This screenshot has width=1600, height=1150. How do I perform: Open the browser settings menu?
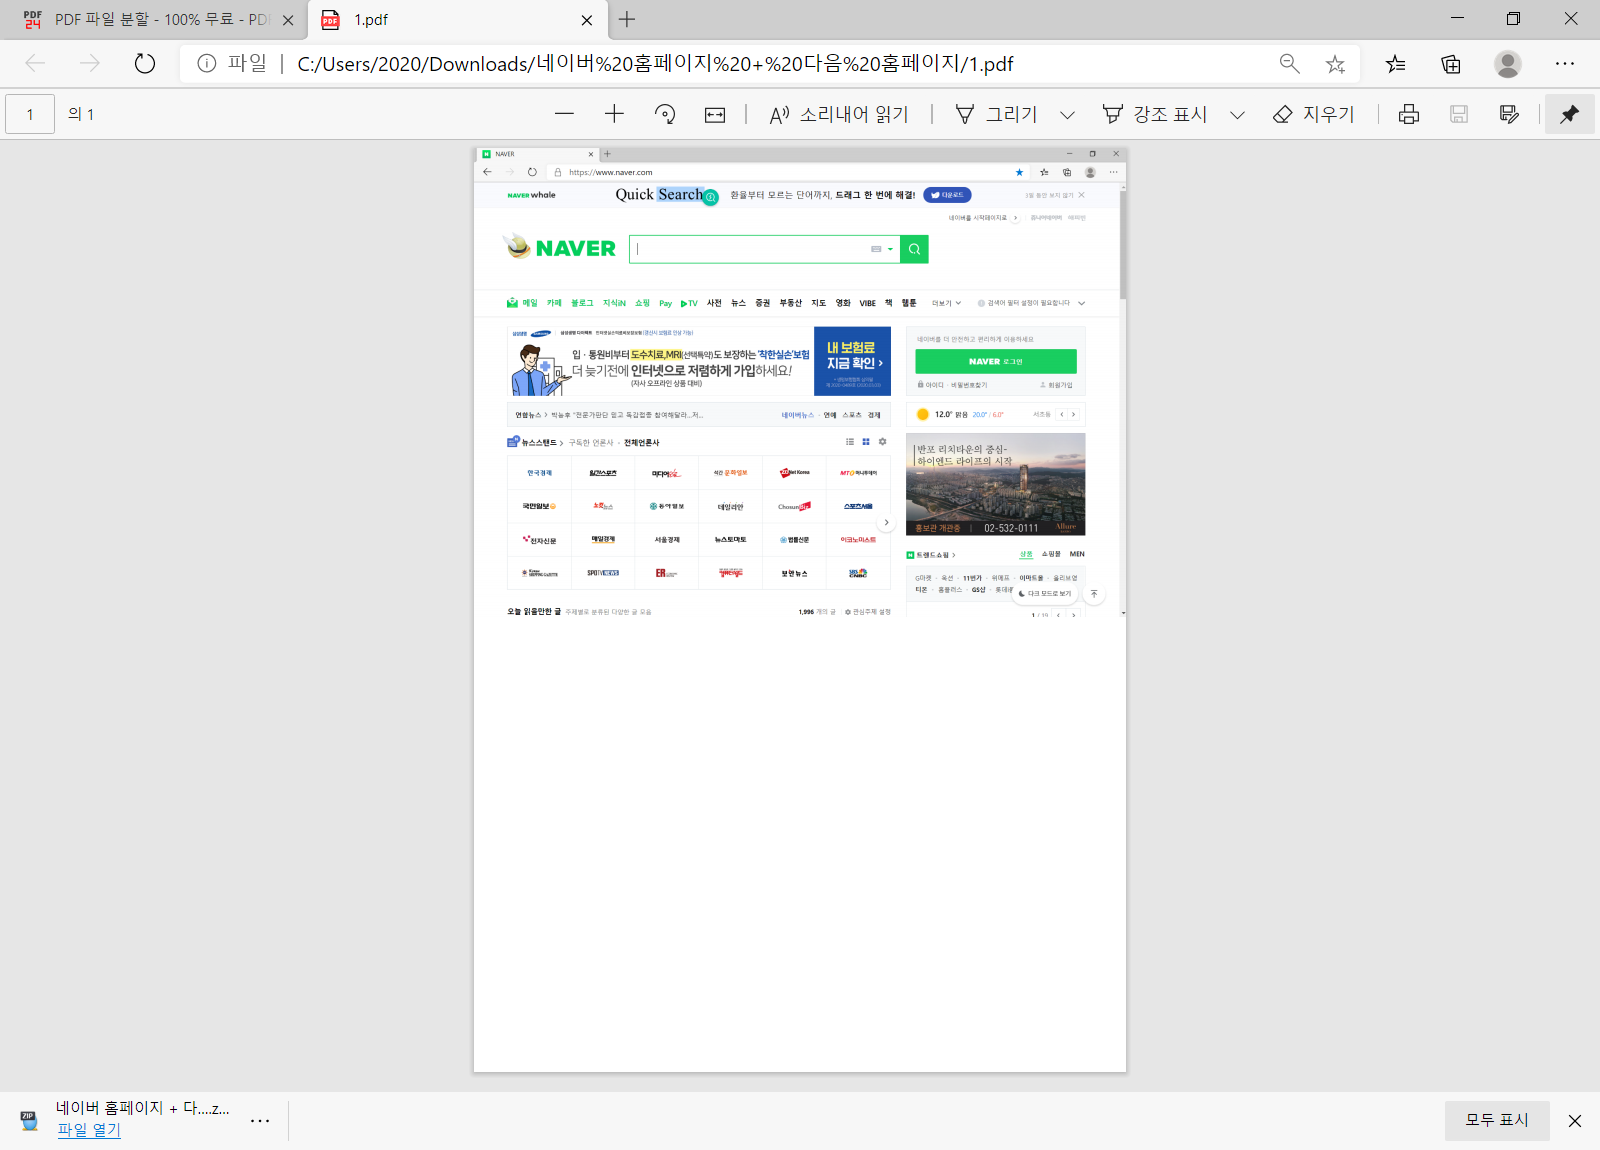tap(1565, 63)
